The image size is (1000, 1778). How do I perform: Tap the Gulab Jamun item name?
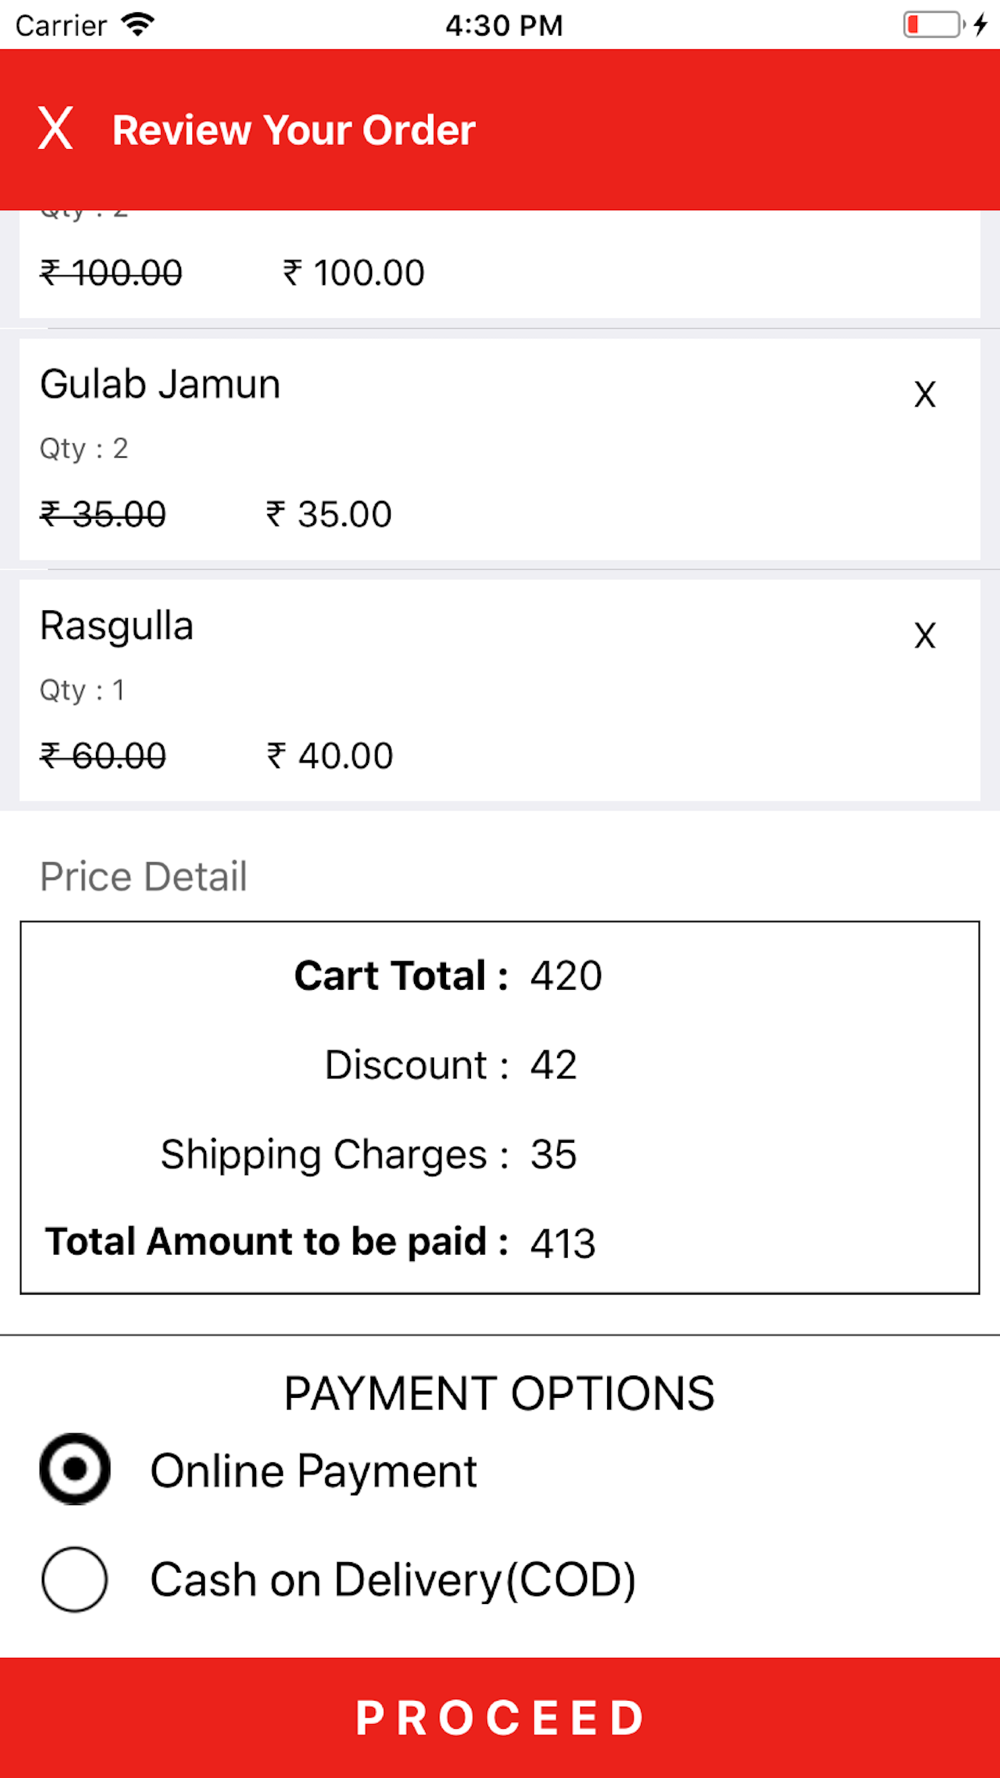click(x=160, y=385)
